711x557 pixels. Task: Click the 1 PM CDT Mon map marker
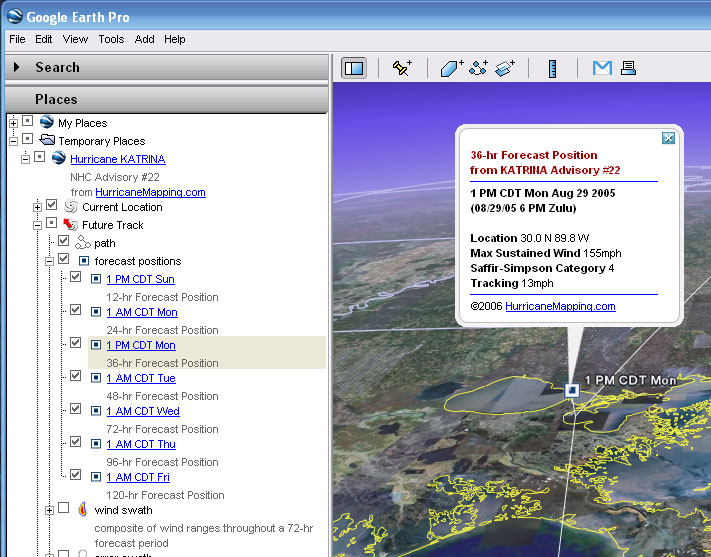pos(572,390)
